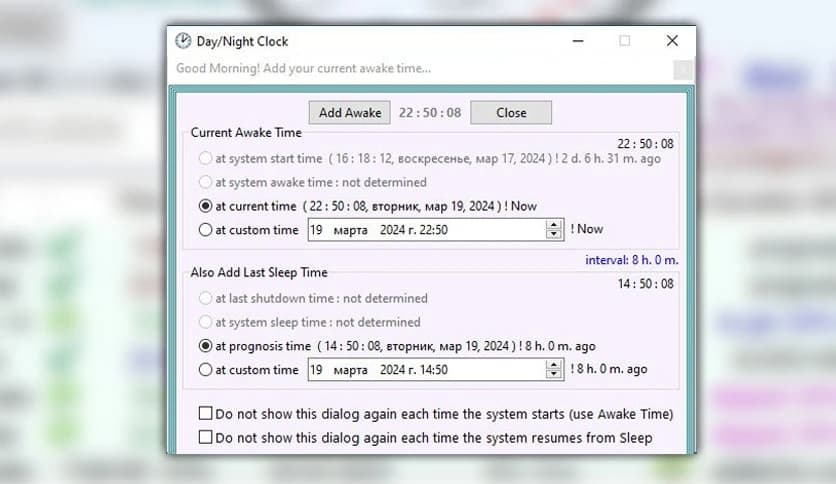Viewport: 836px width, 484px height.
Task: Select sleep at prognosis time option
Action: point(205,346)
